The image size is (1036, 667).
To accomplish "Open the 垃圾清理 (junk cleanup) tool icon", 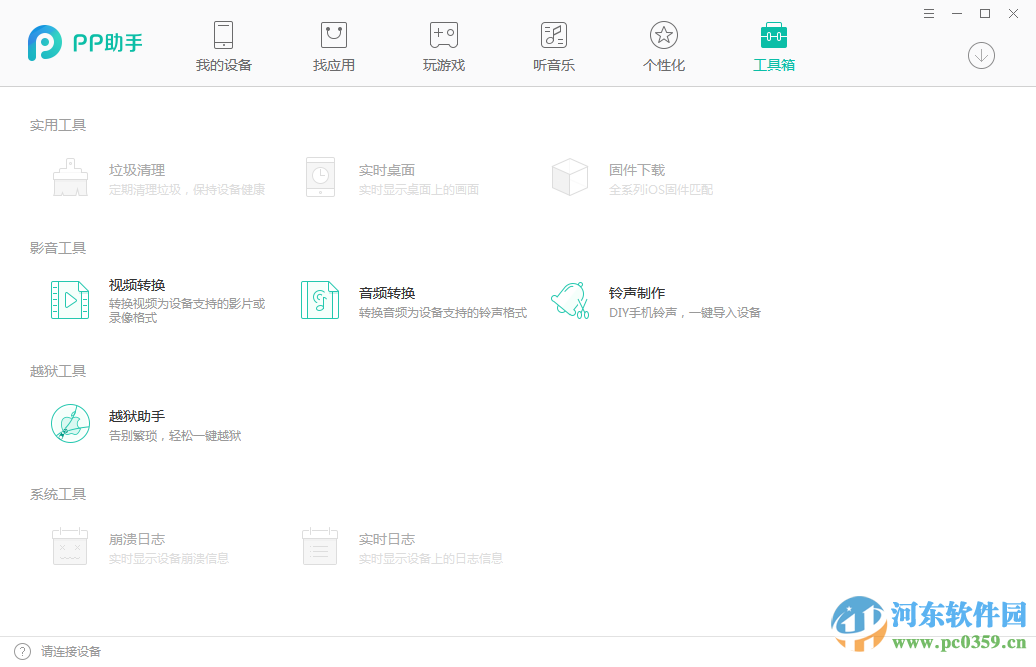I will tap(69, 176).
